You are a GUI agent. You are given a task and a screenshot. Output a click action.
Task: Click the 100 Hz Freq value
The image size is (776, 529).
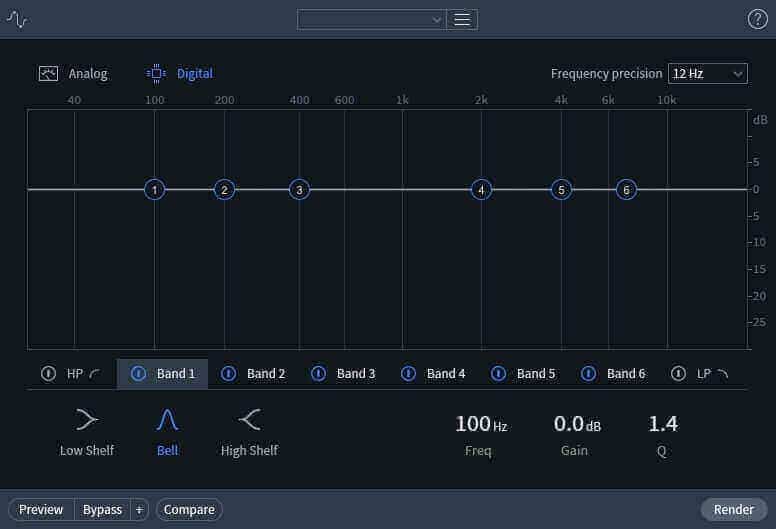click(x=481, y=424)
